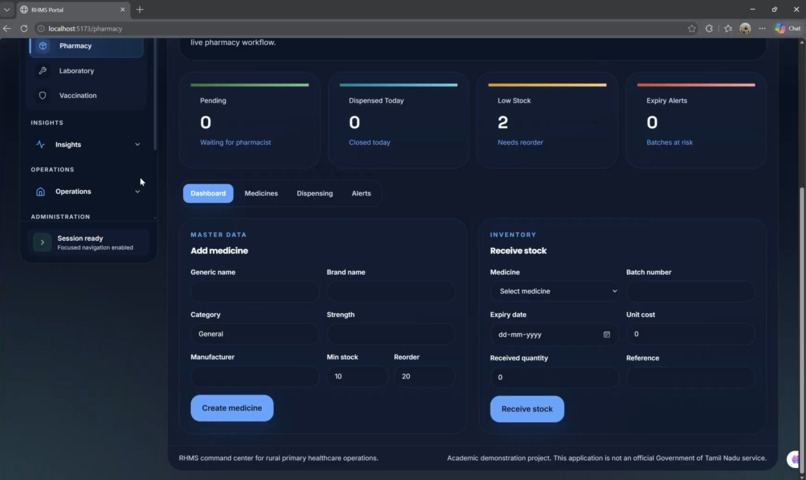Click the Session ready arrow icon
The width and height of the screenshot is (806, 480).
(x=42, y=242)
